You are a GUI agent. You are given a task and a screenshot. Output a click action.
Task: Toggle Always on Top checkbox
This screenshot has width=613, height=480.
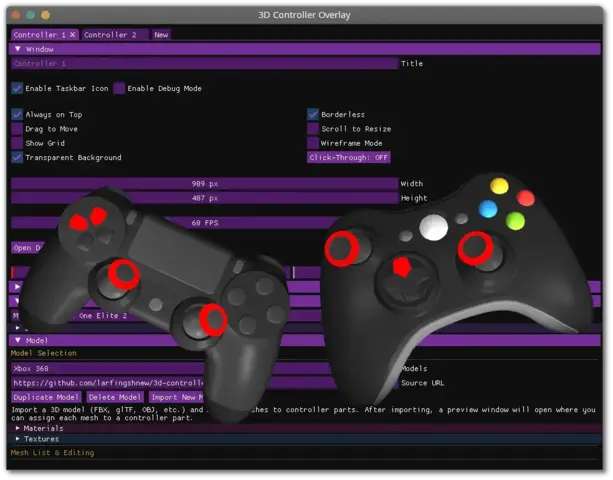(17, 115)
